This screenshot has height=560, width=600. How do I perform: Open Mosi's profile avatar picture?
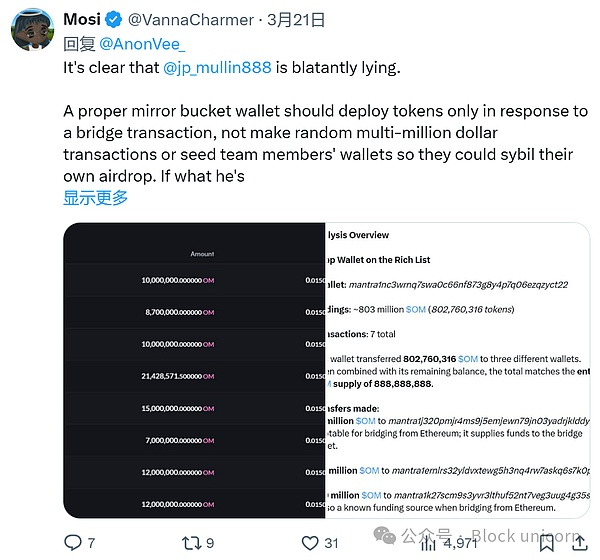(31, 30)
